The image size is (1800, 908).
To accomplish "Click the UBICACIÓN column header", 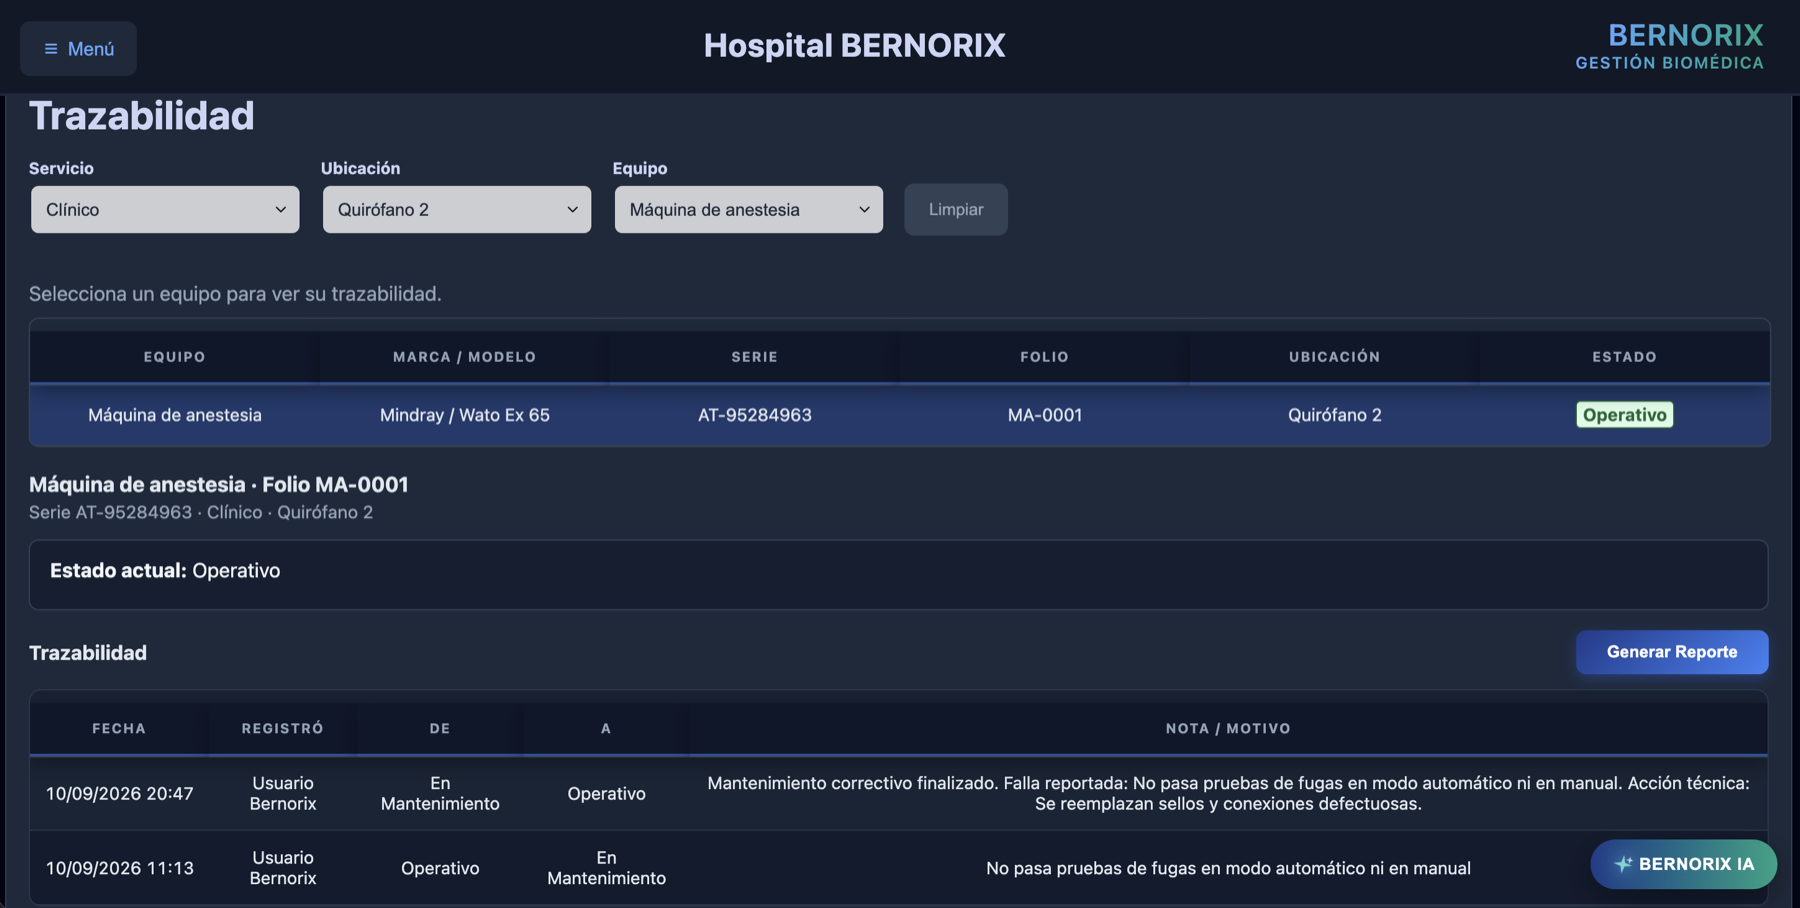I will pos(1335,357).
